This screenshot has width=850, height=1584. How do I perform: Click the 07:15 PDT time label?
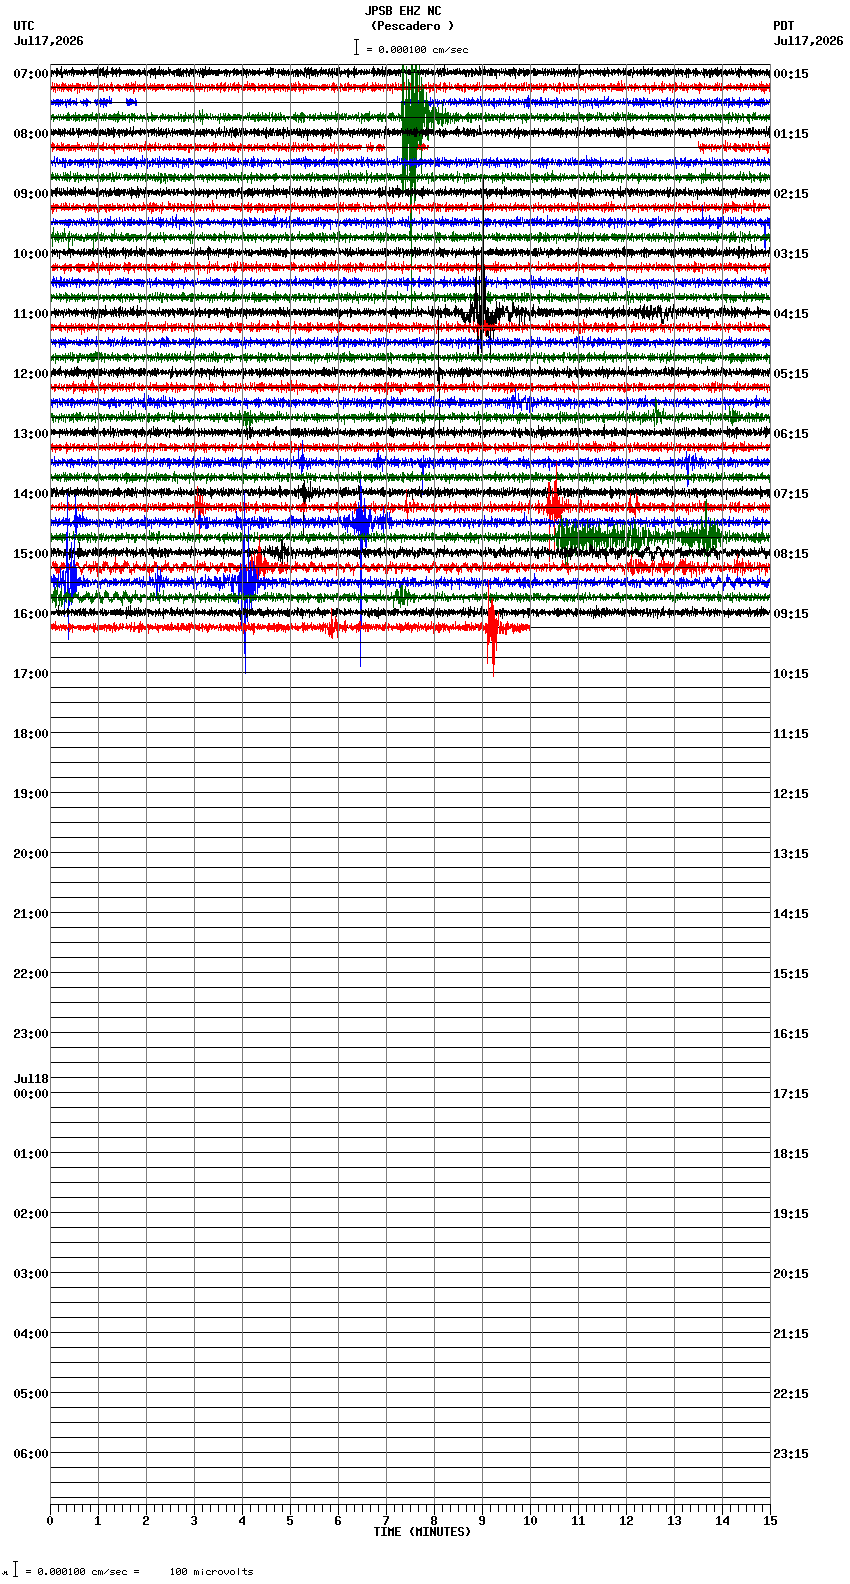(x=791, y=494)
